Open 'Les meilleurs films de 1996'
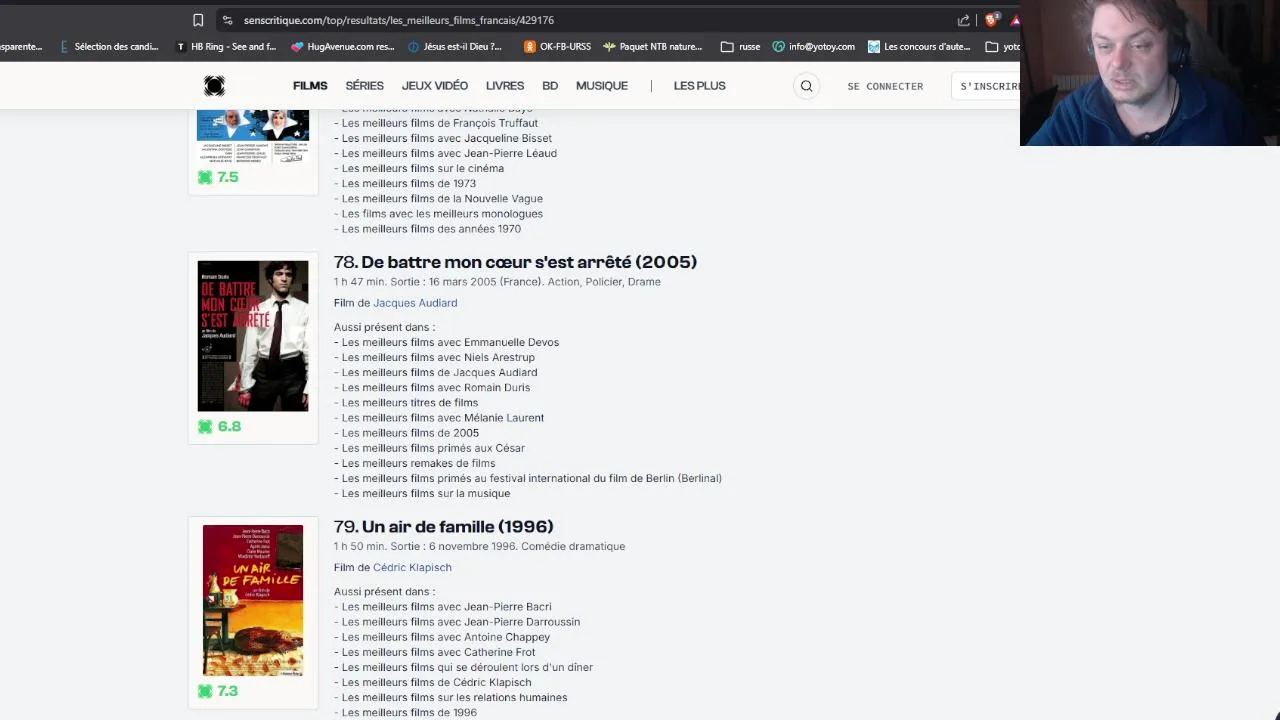The height and width of the screenshot is (720, 1280). tap(409, 712)
